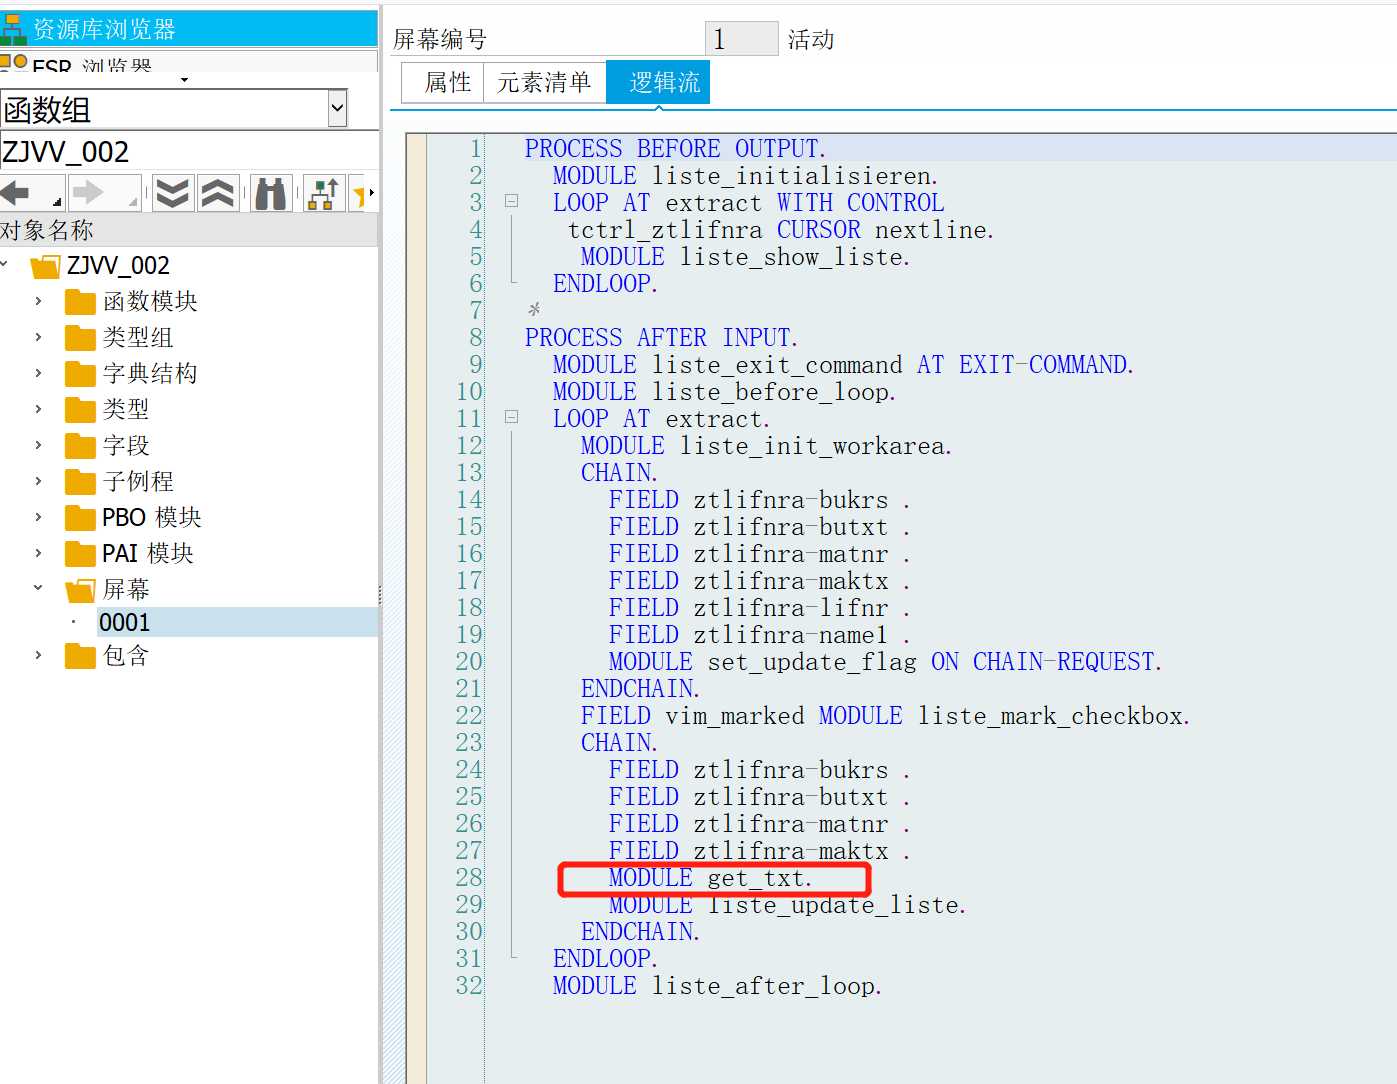1397x1084 pixels.
Task: Click the 类型组 folder icon
Action: point(80,338)
